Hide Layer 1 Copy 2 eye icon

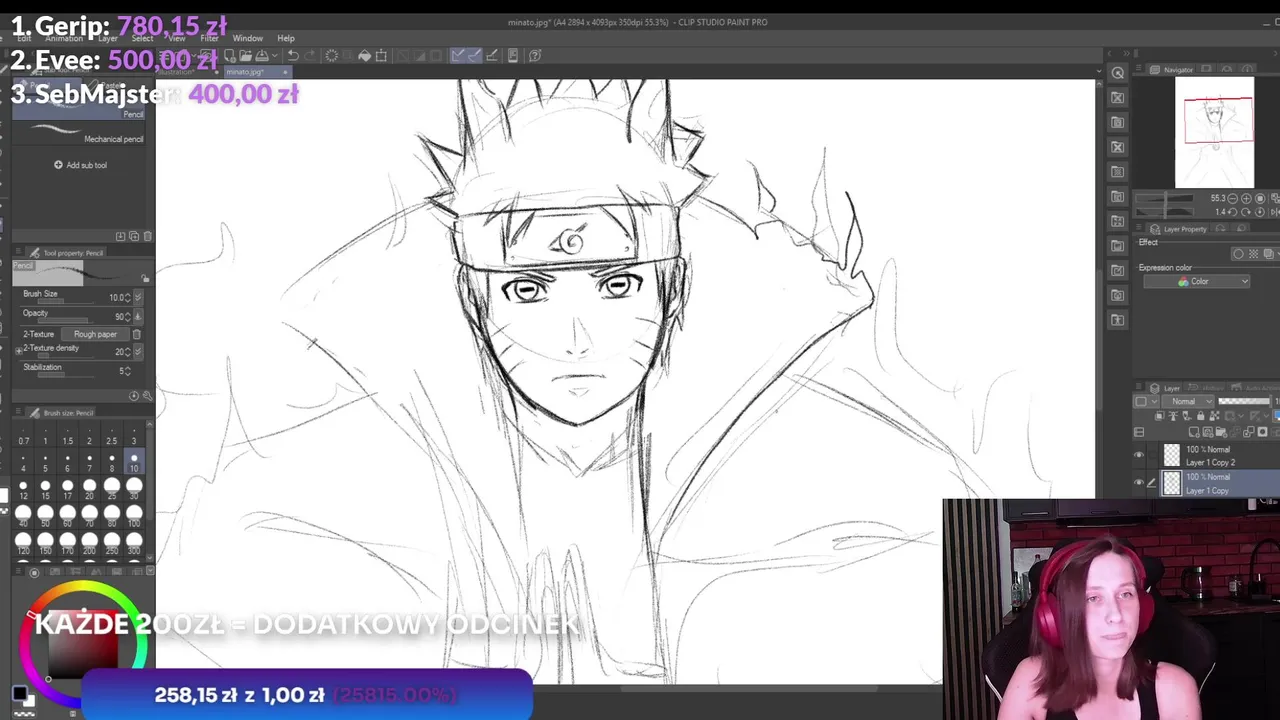point(1139,456)
